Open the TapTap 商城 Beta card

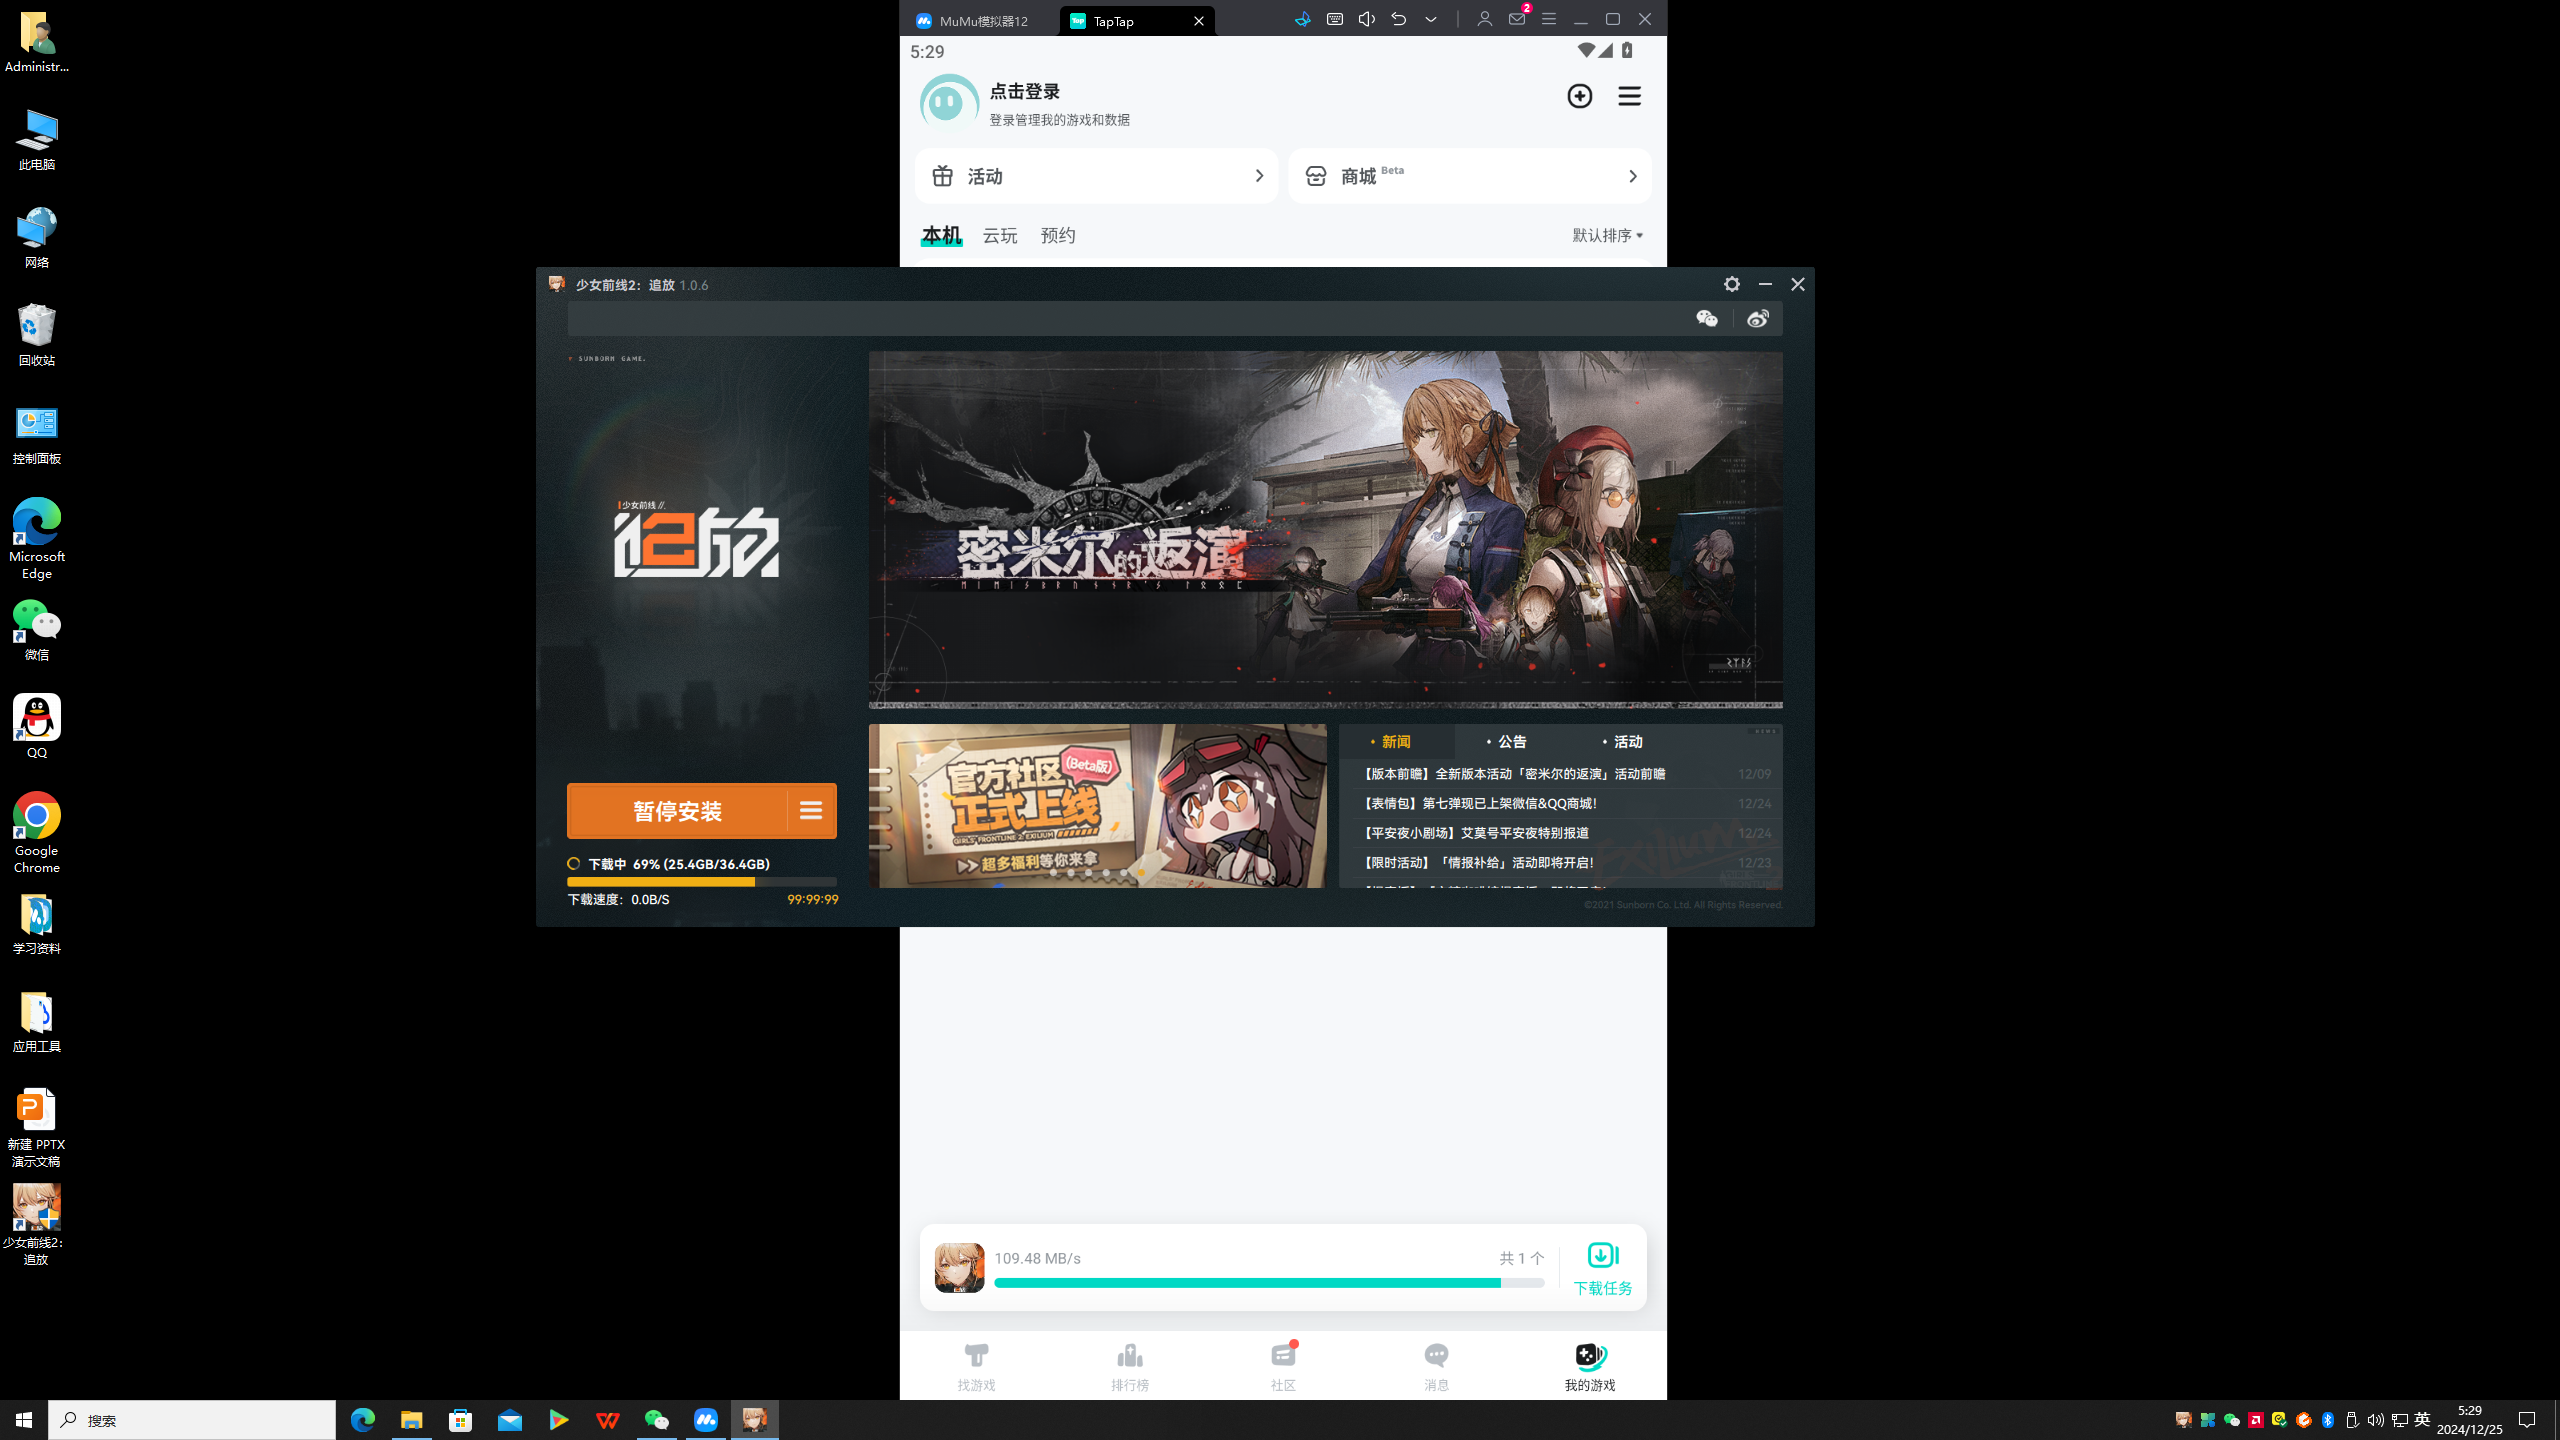pos(1469,176)
